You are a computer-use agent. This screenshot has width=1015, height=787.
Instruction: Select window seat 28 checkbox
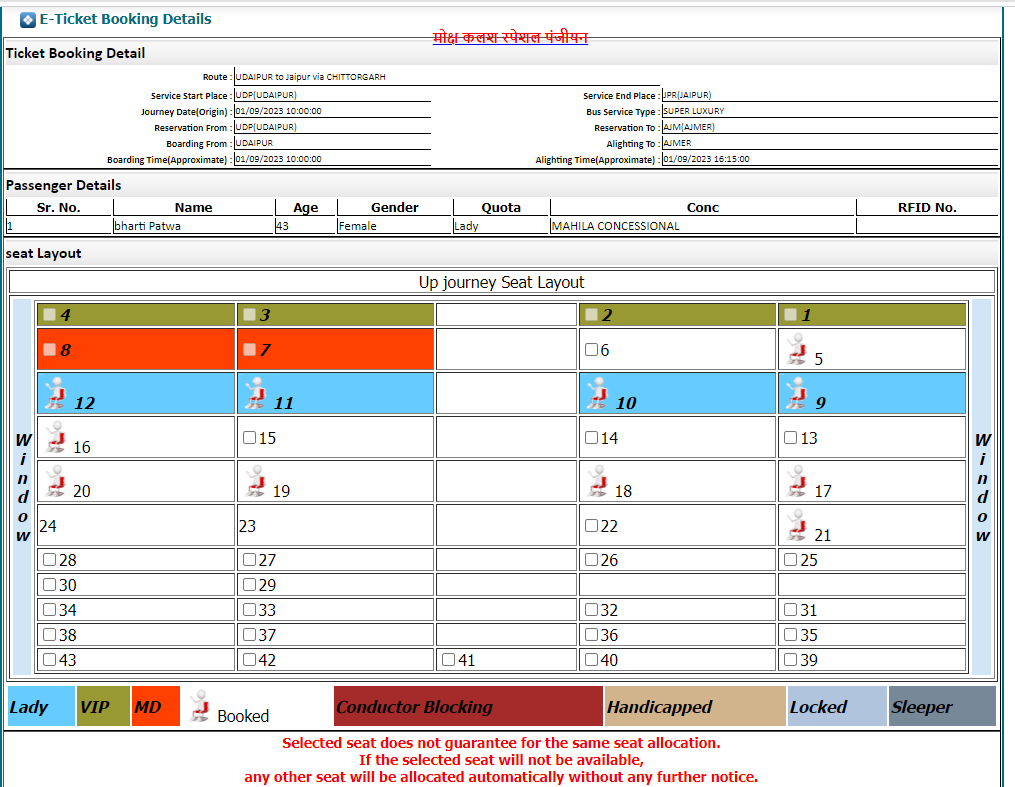coord(49,559)
